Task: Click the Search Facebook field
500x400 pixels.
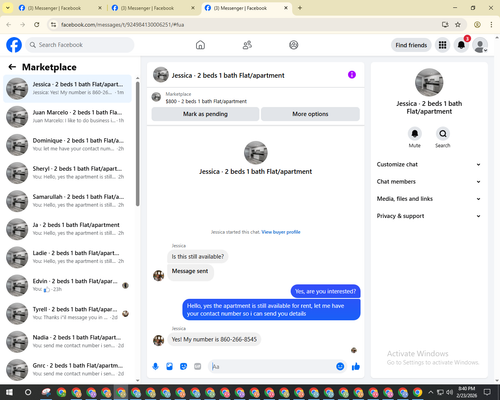Action: point(80,45)
